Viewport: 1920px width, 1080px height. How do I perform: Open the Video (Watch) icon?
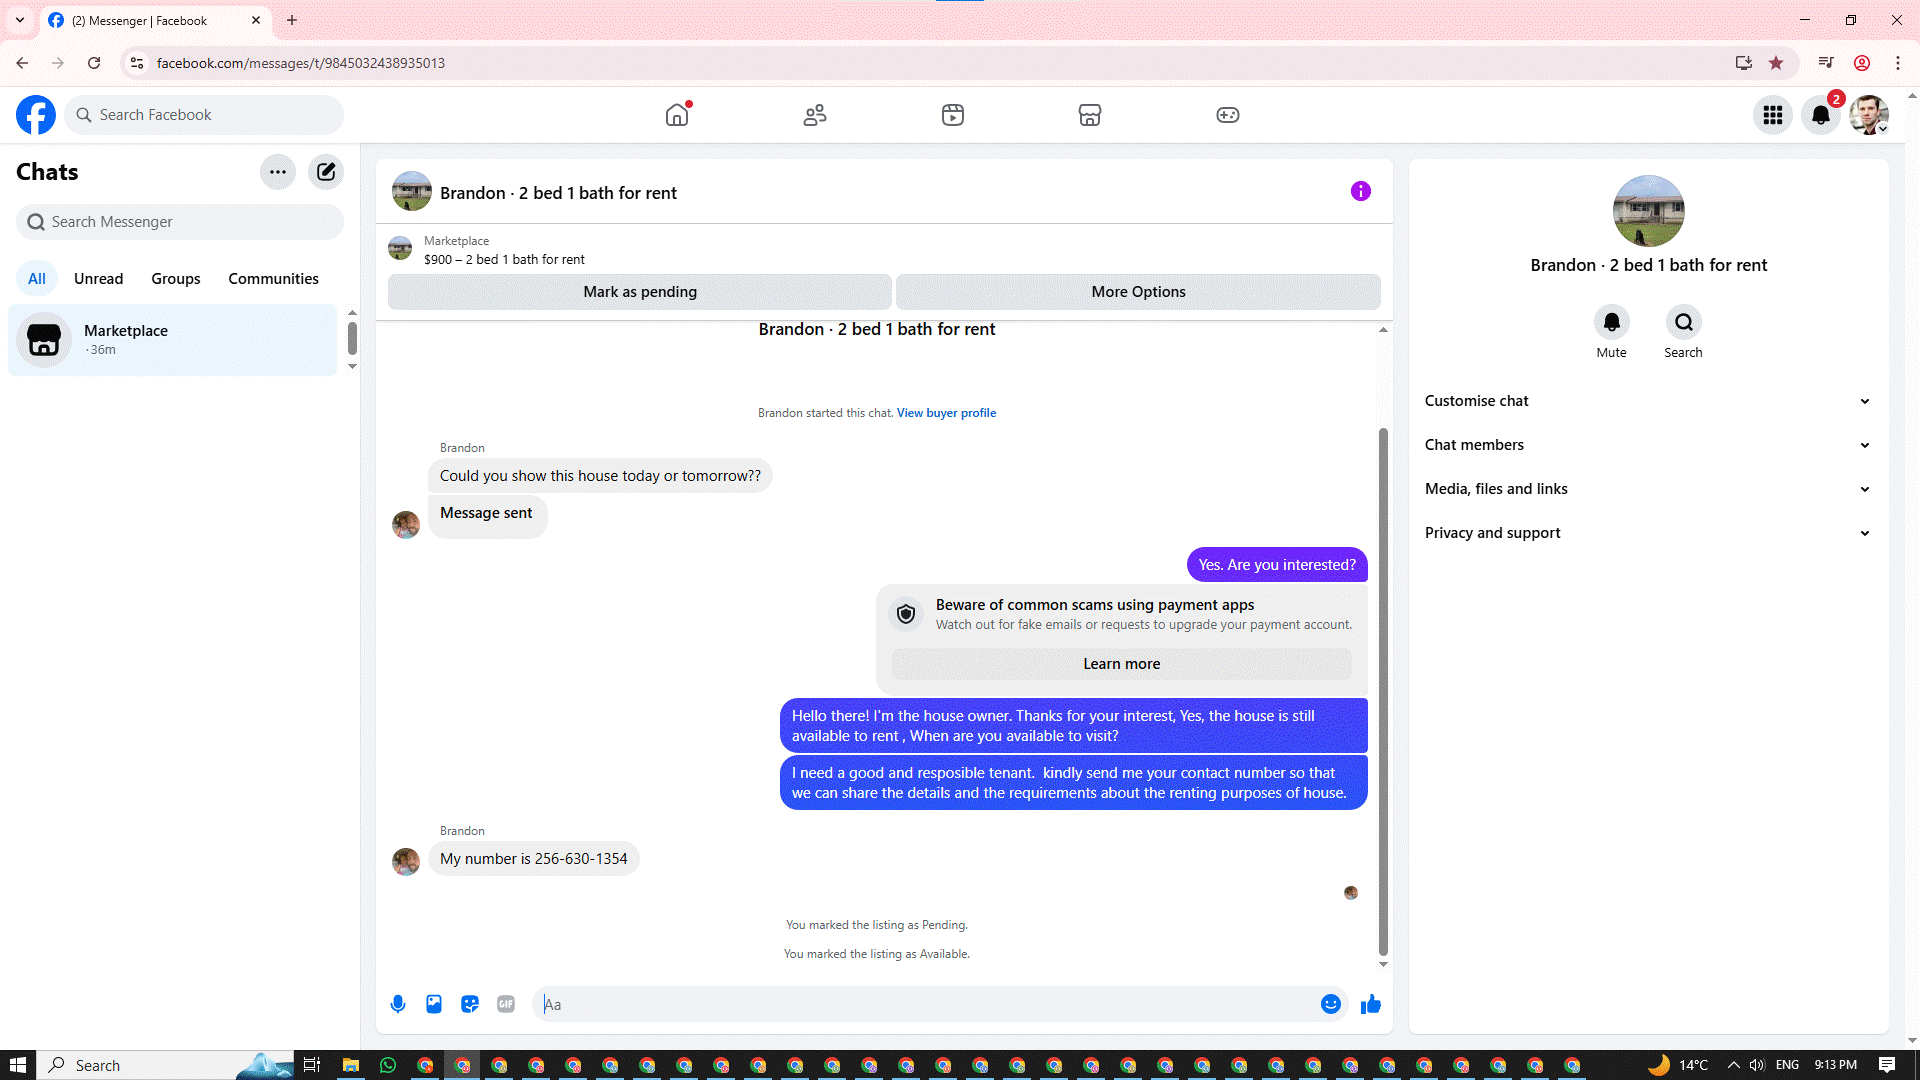point(953,115)
